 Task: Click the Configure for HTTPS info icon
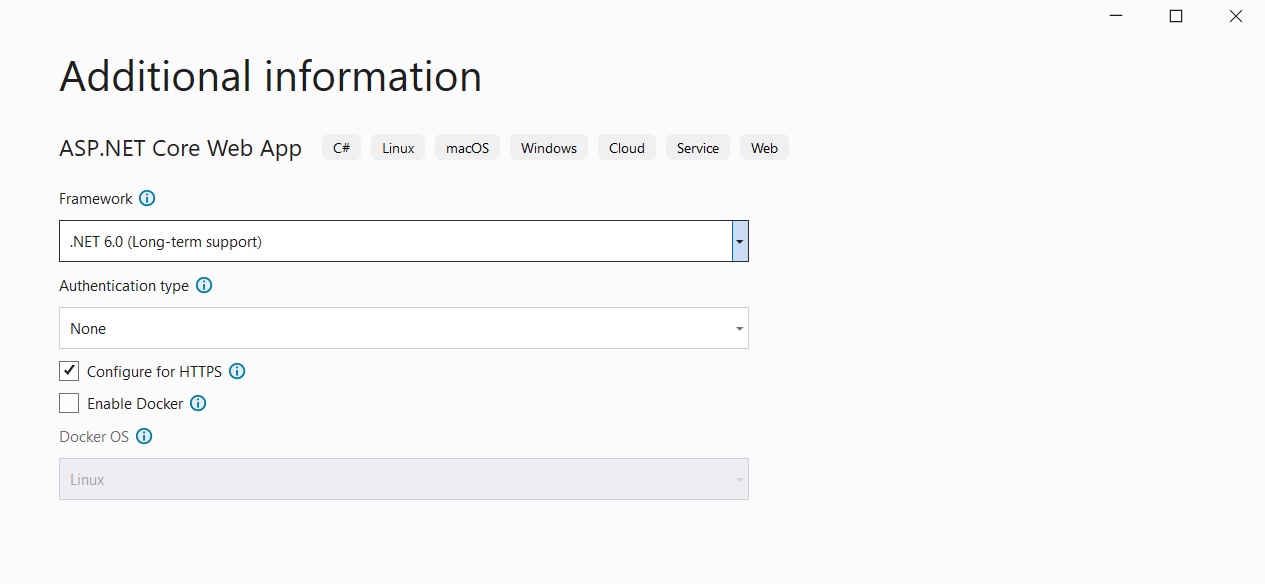237,371
